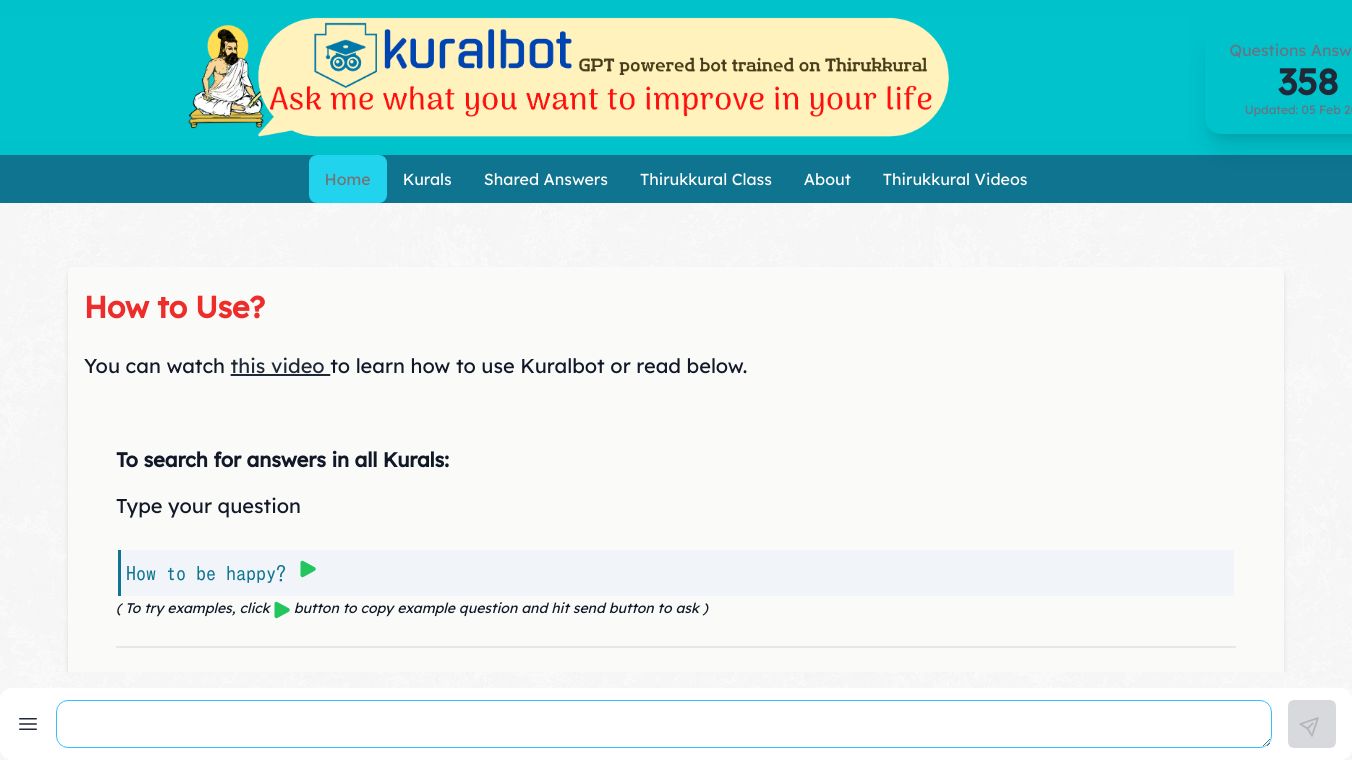This screenshot has width=1352, height=760.
Task: Click the kuralbot wordmark title
Action: pyautogui.click(x=477, y=50)
